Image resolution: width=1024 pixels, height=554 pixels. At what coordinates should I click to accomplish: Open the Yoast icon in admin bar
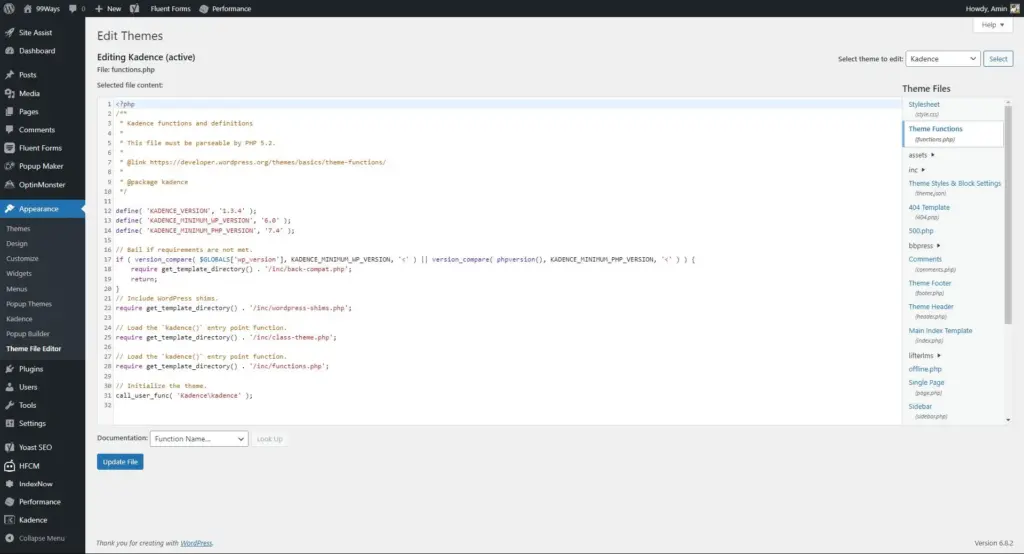(x=135, y=8)
